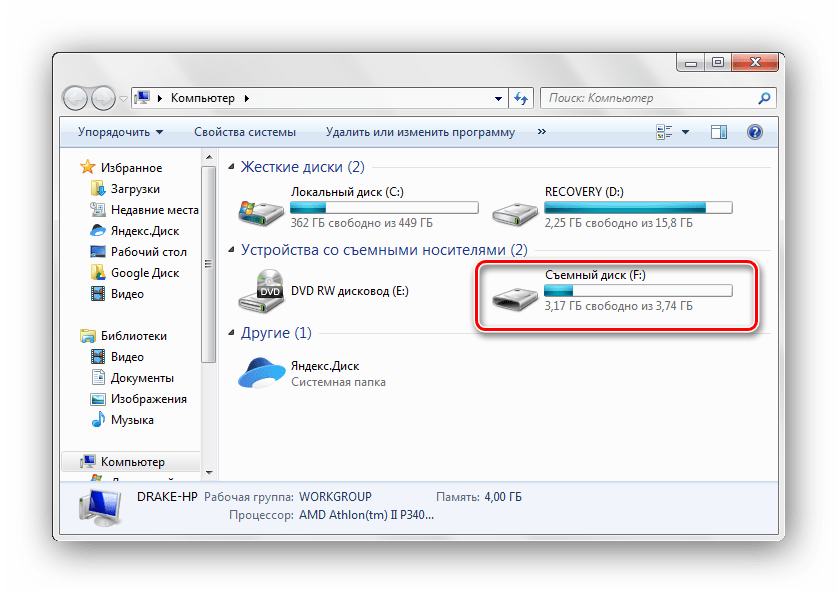Click the Документы library icon
Screen dimensions: 838x594
point(98,377)
